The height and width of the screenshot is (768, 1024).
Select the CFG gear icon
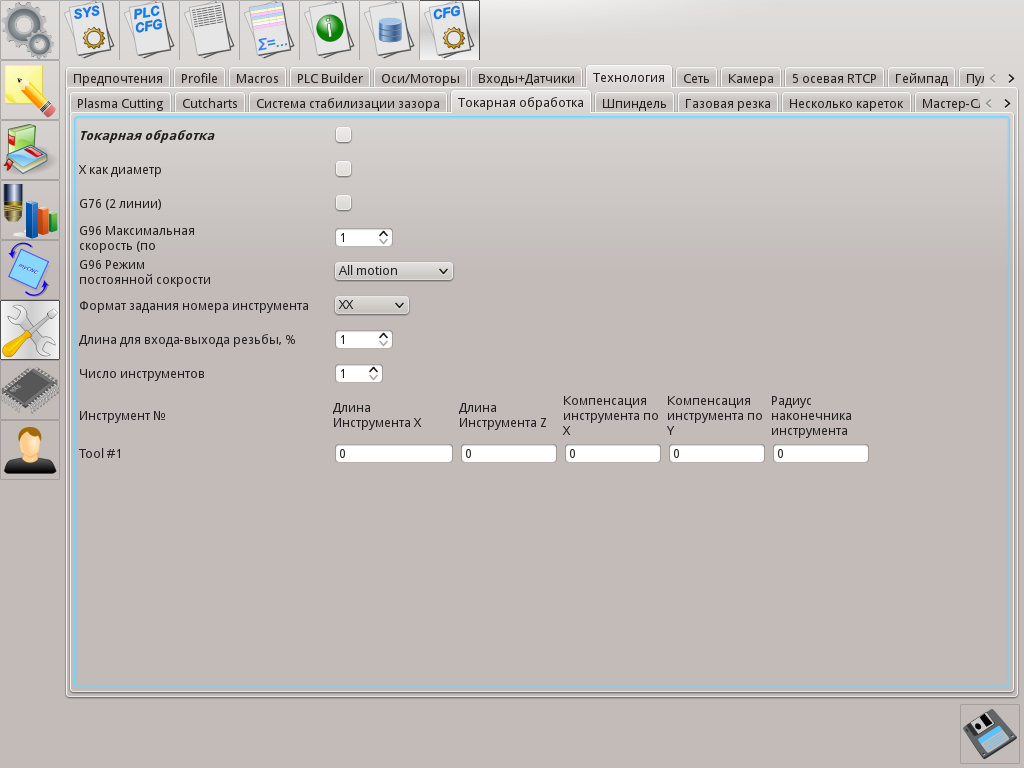pyautogui.click(x=450, y=30)
